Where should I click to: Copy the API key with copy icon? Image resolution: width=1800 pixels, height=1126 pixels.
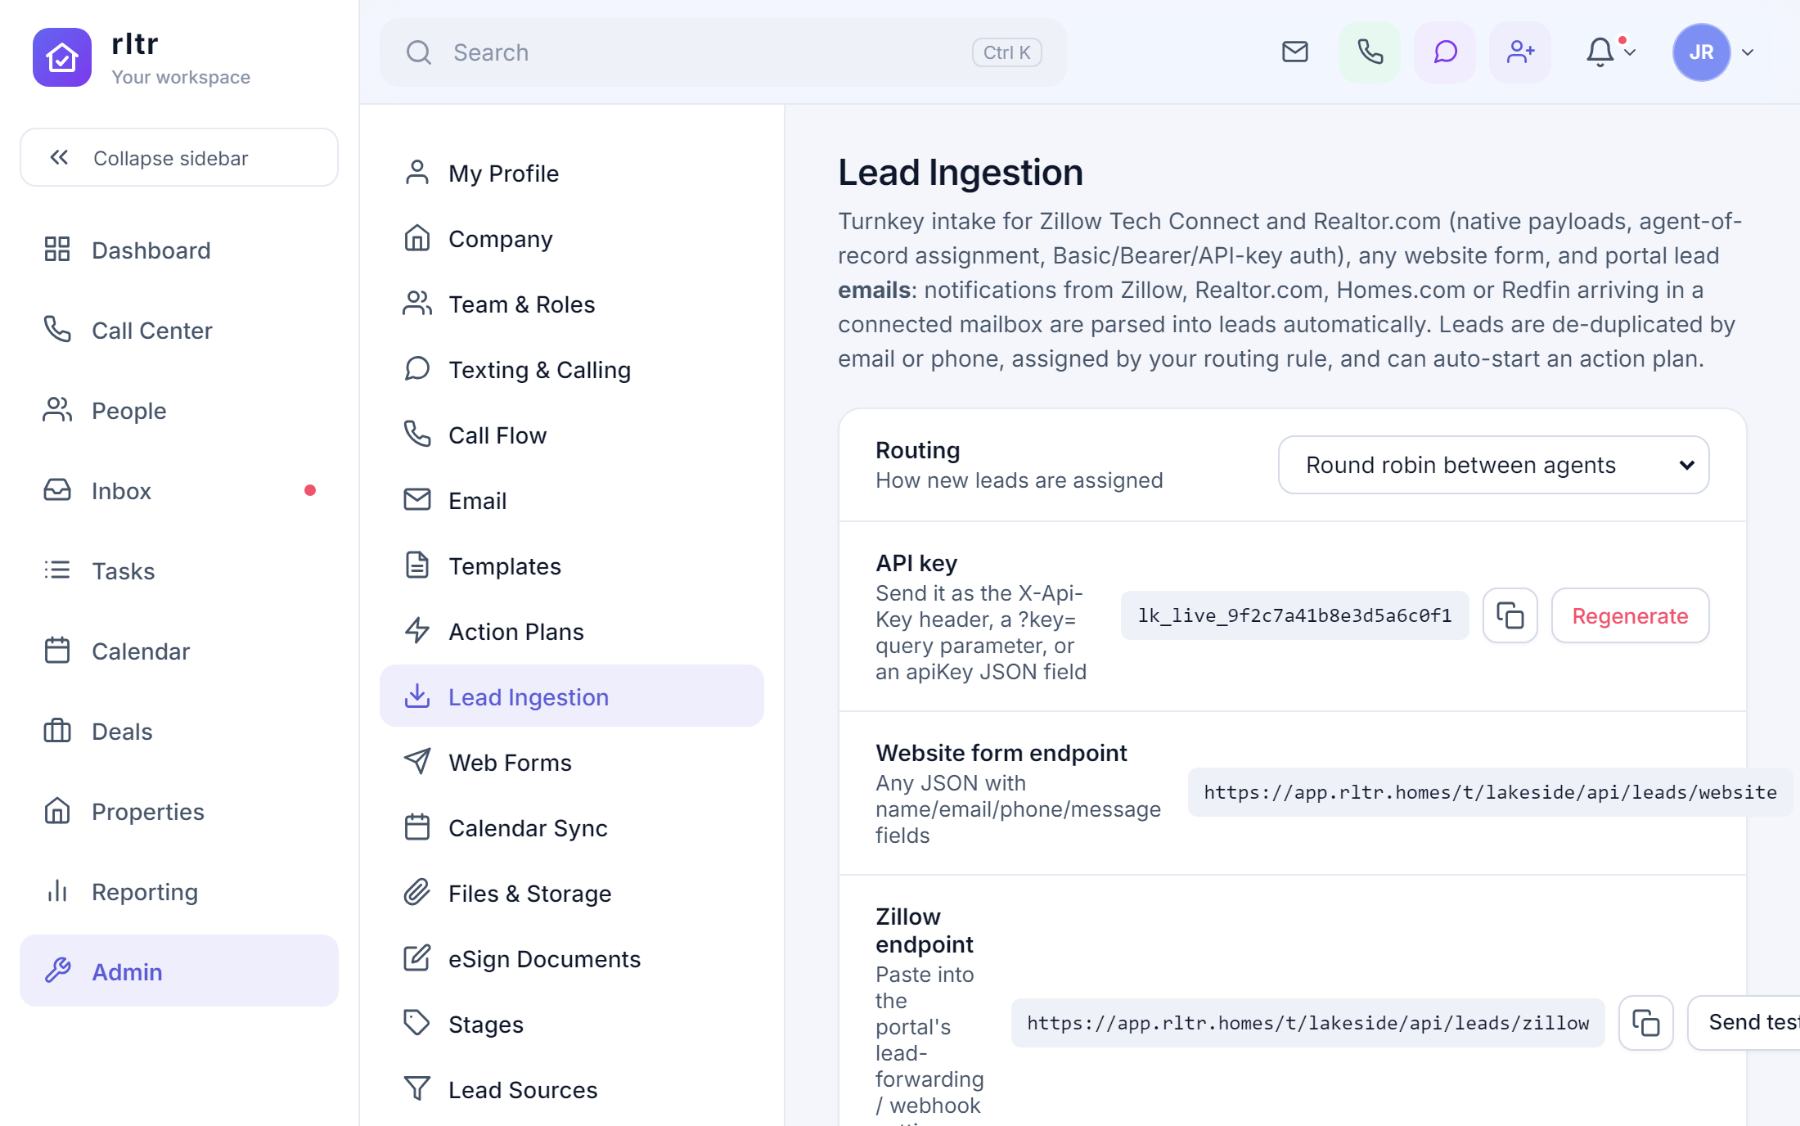point(1510,616)
